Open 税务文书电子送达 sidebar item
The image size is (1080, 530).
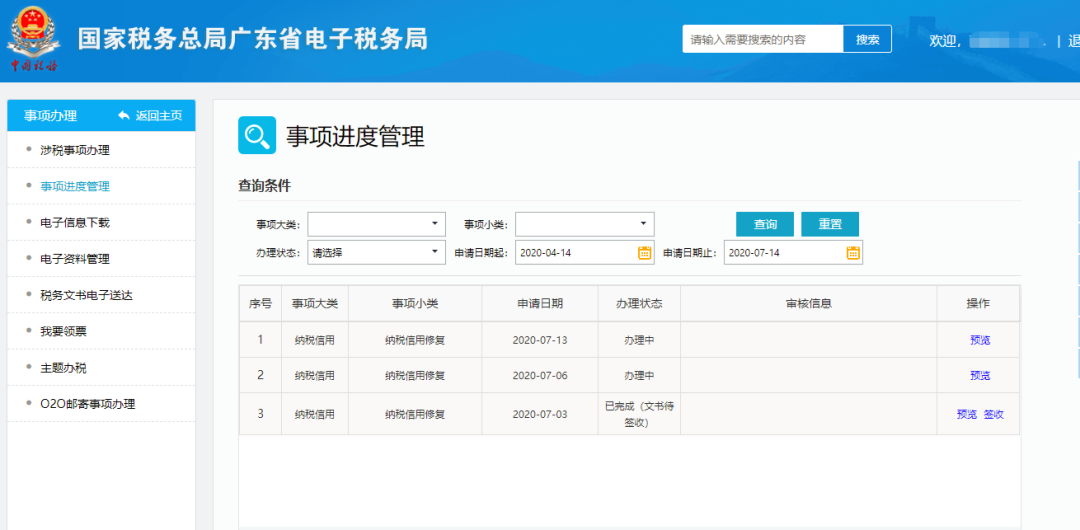[x=86, y=295]
